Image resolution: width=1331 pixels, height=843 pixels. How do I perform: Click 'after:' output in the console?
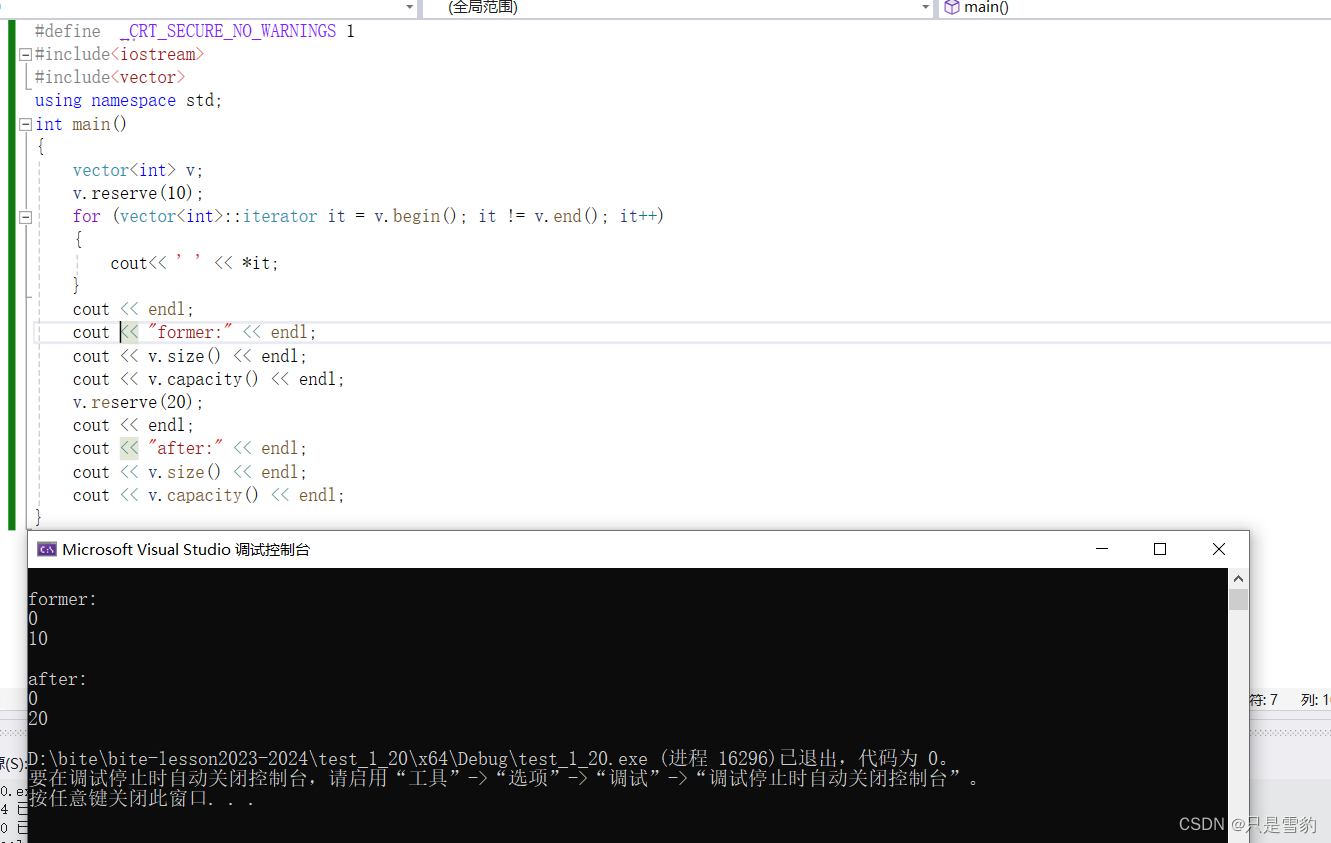click(58, 679)
